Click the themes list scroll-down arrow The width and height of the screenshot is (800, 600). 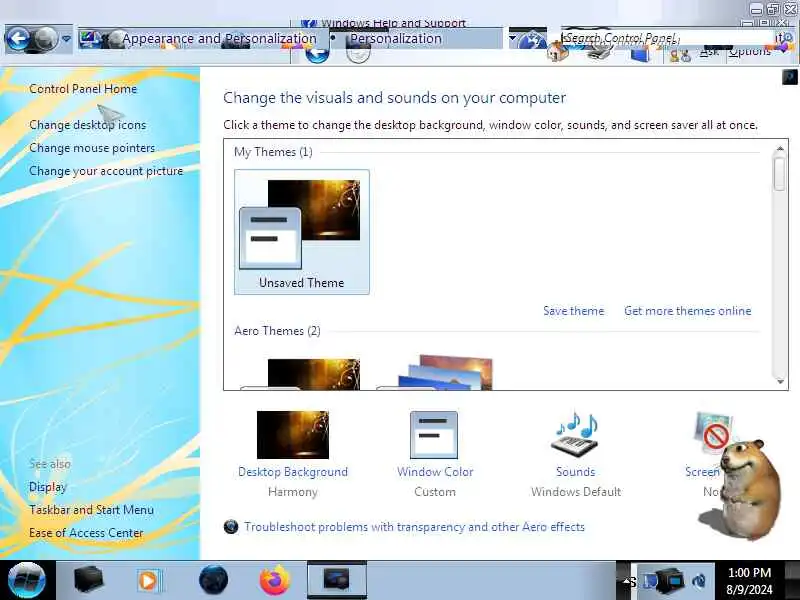click(780, 381)
